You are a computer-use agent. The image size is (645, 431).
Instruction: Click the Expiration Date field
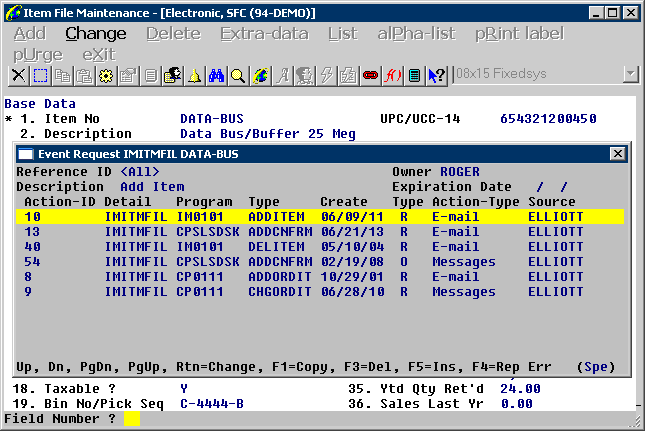coord(552,187)
